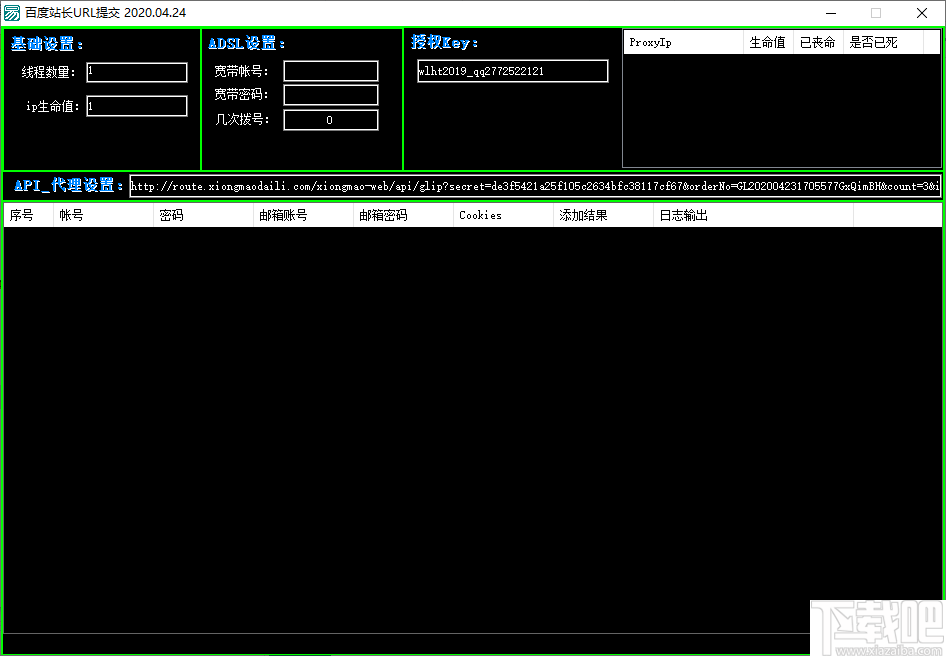The width and height of the screenshot is (946, 656).
Task: Maximize the 百度站长URL提交 window
Action: pos(876,13)
